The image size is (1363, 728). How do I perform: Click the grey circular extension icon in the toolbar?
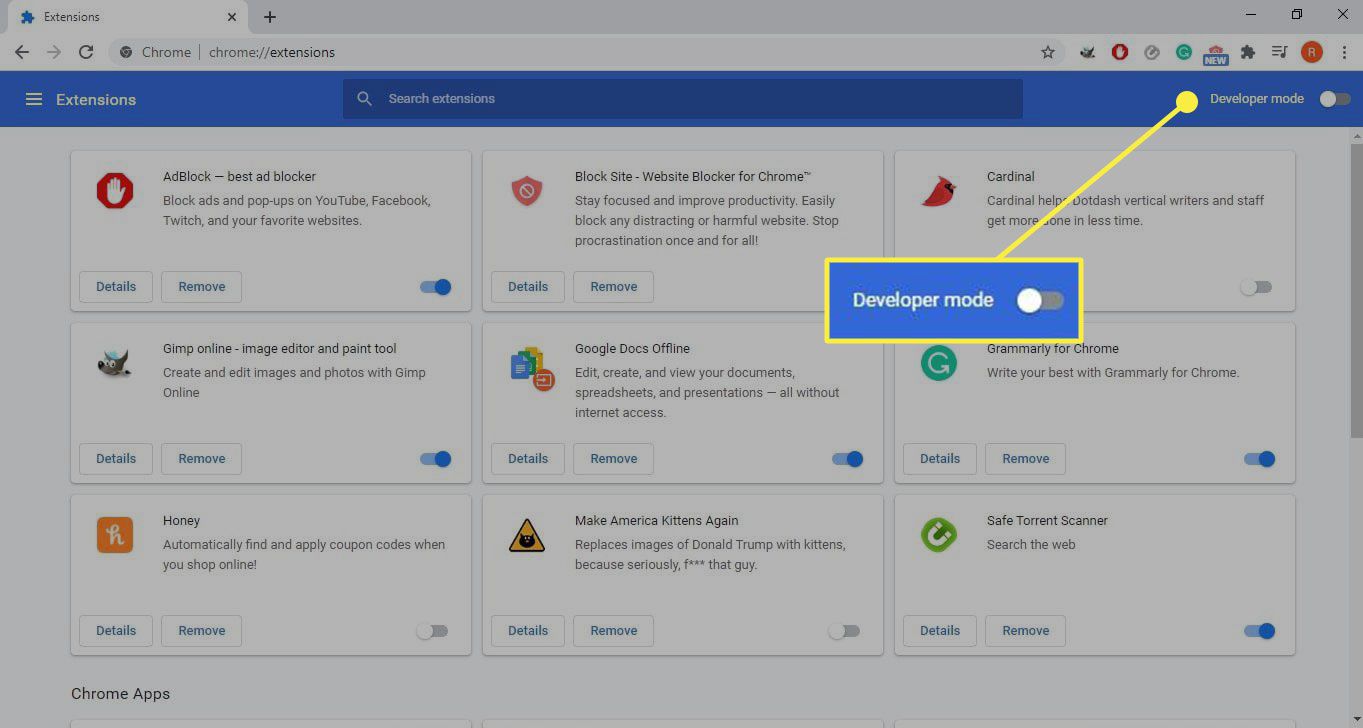pyautogui.click(x=1152, y=52)
